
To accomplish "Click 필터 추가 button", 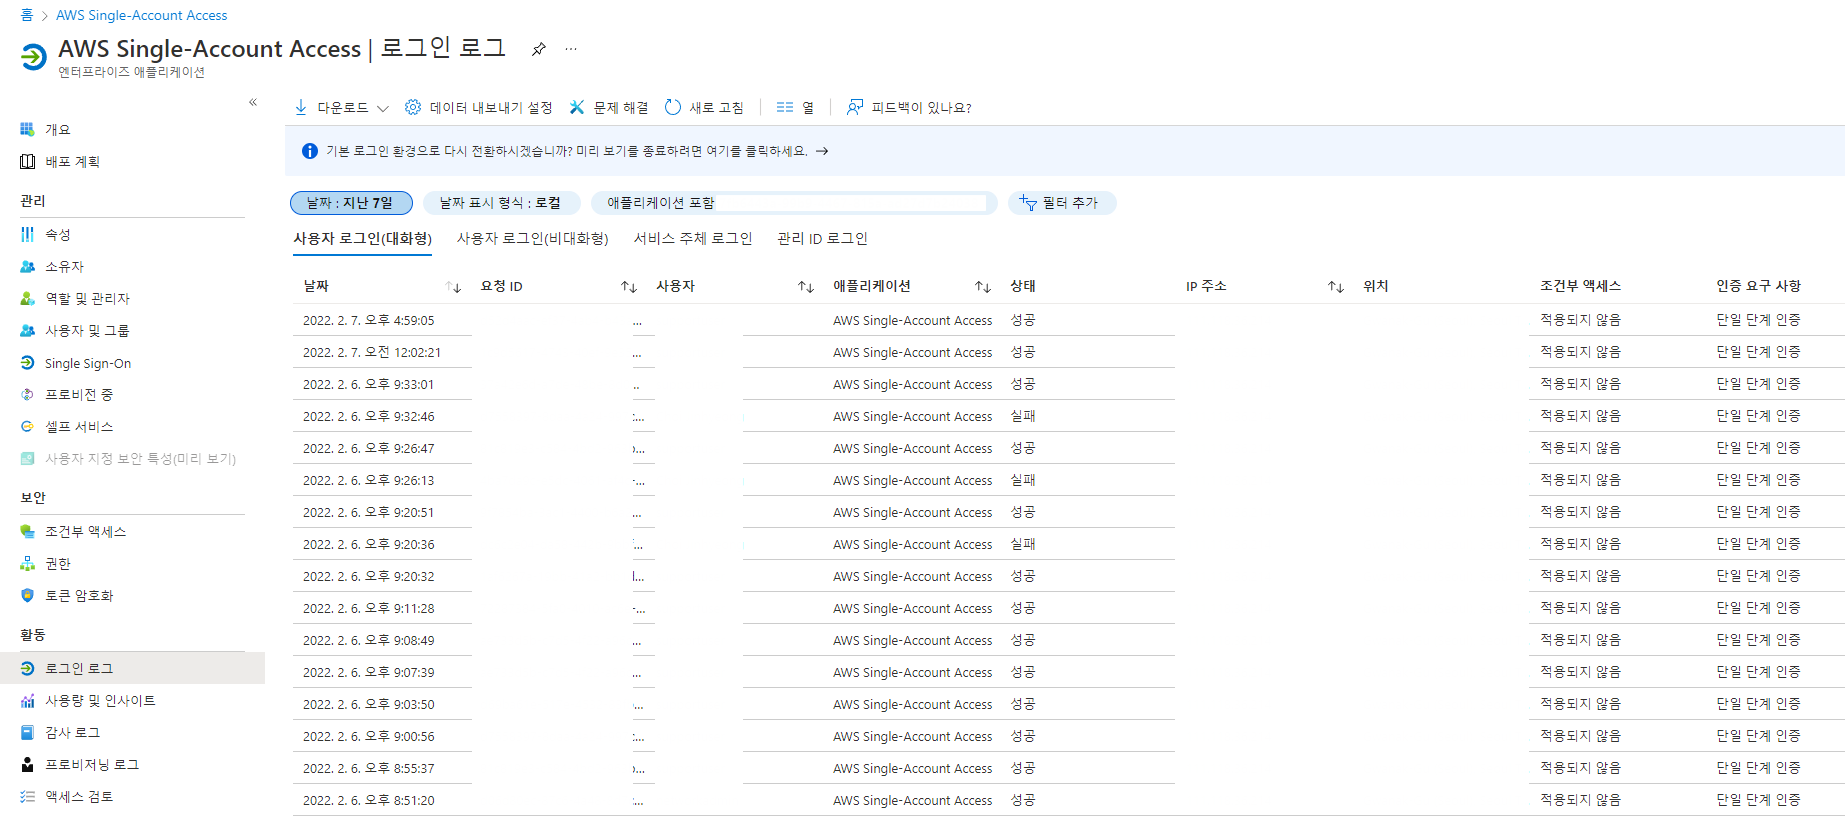I will [1062, 203].
